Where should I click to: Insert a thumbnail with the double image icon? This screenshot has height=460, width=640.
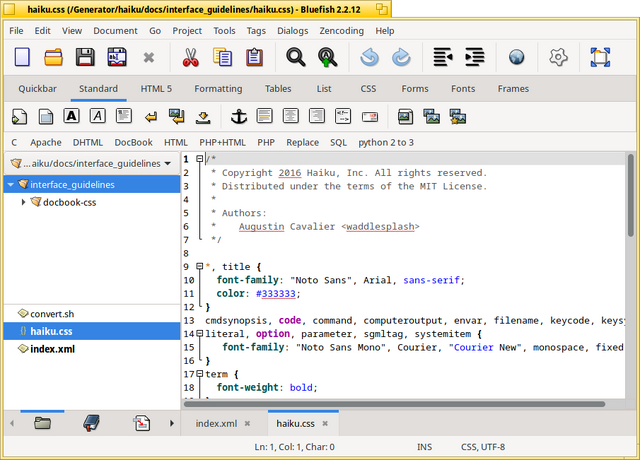point(431,116)
